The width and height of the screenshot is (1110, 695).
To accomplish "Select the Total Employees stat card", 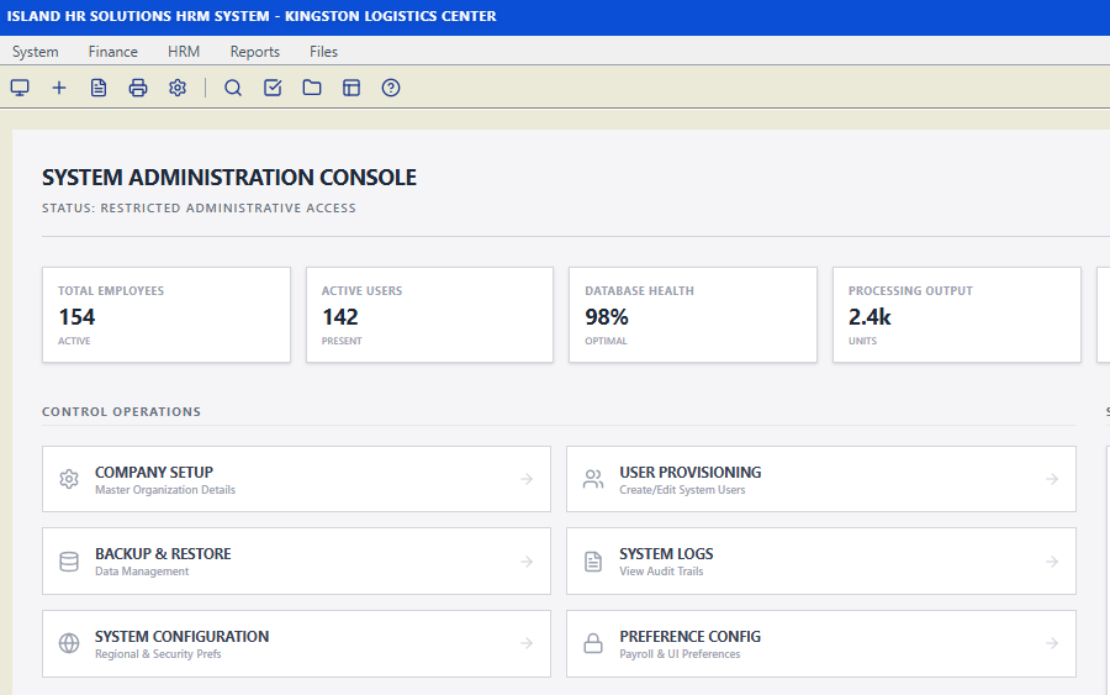I will [166, 315].
